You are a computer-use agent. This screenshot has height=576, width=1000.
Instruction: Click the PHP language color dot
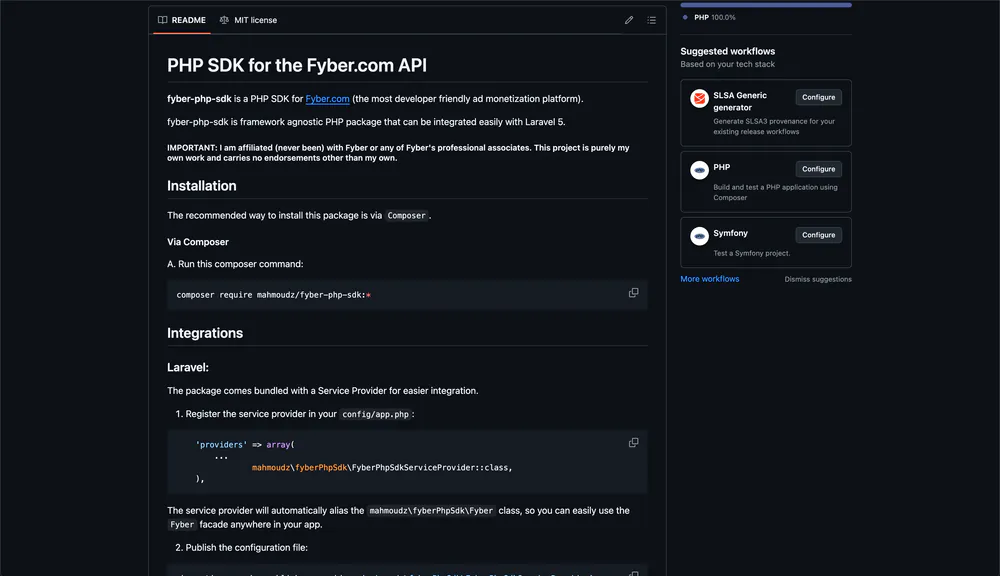(x=686, y=16)
